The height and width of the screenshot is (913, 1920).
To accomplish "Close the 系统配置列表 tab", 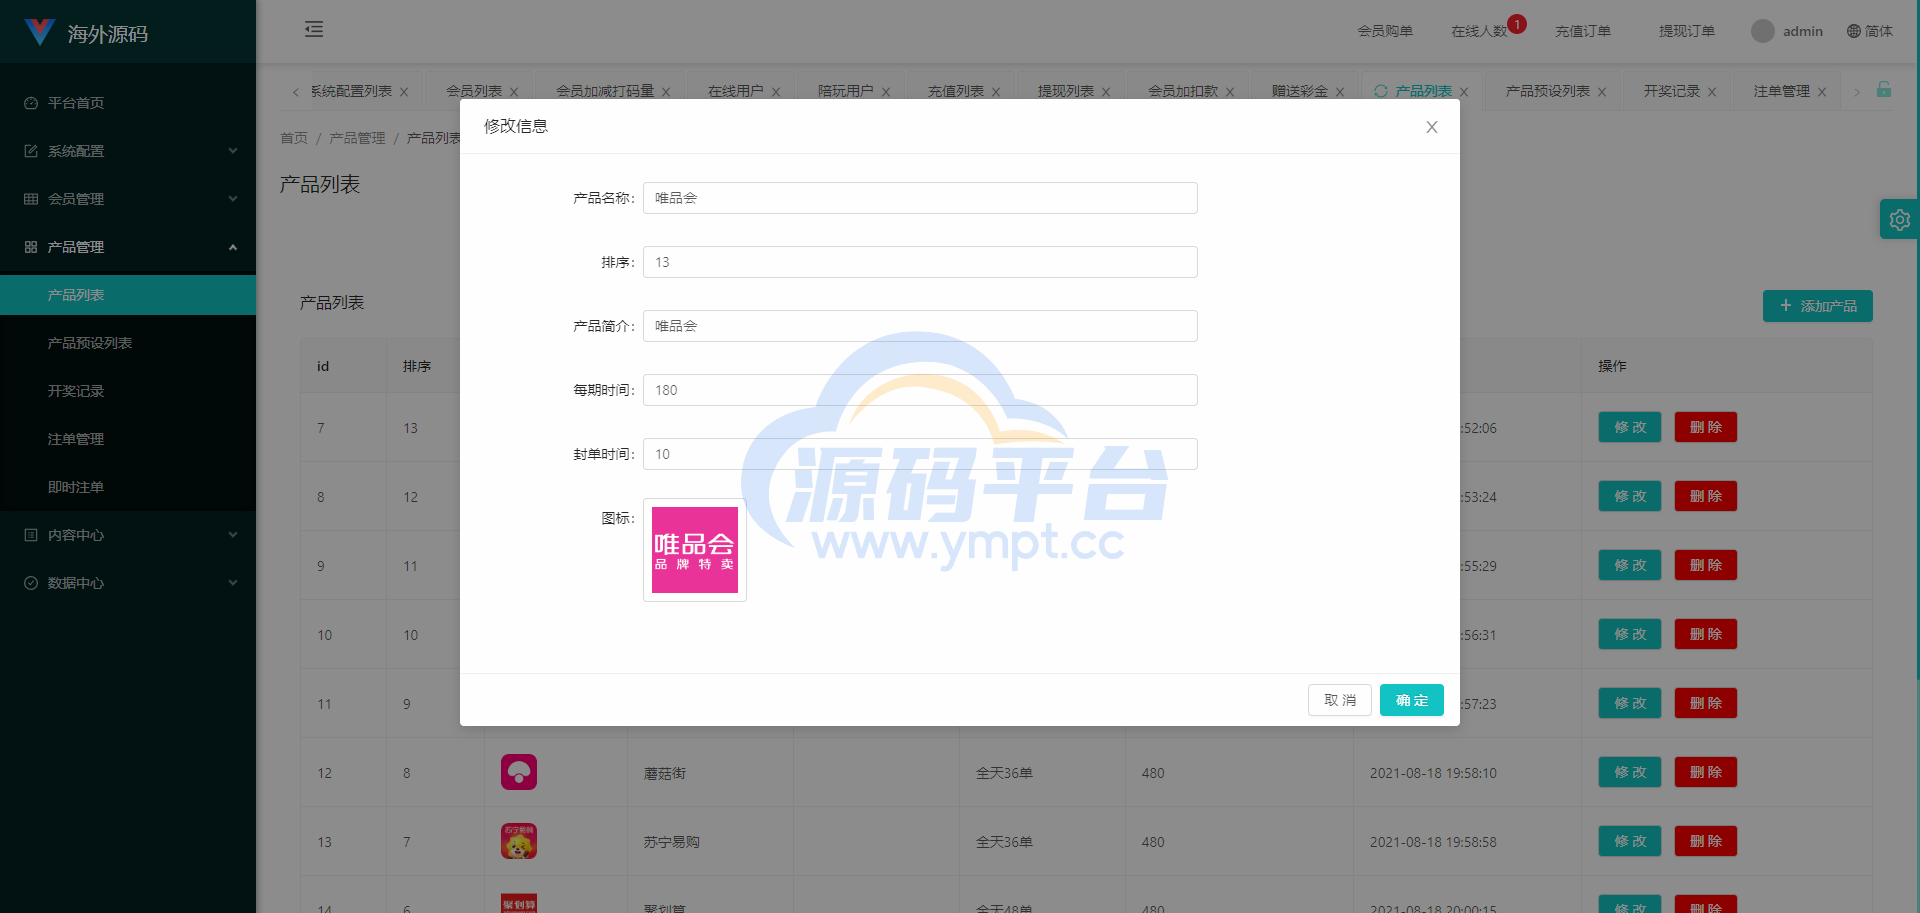I will [x=404, y=92].
